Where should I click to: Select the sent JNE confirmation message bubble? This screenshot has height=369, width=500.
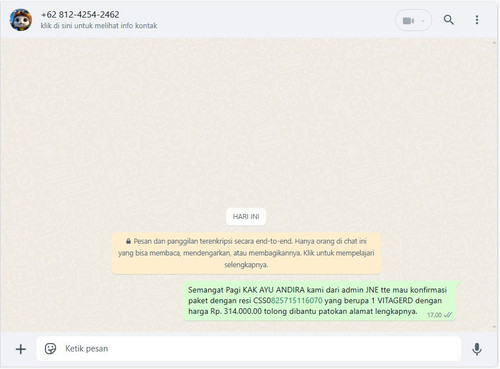click(x=320, y=301)
